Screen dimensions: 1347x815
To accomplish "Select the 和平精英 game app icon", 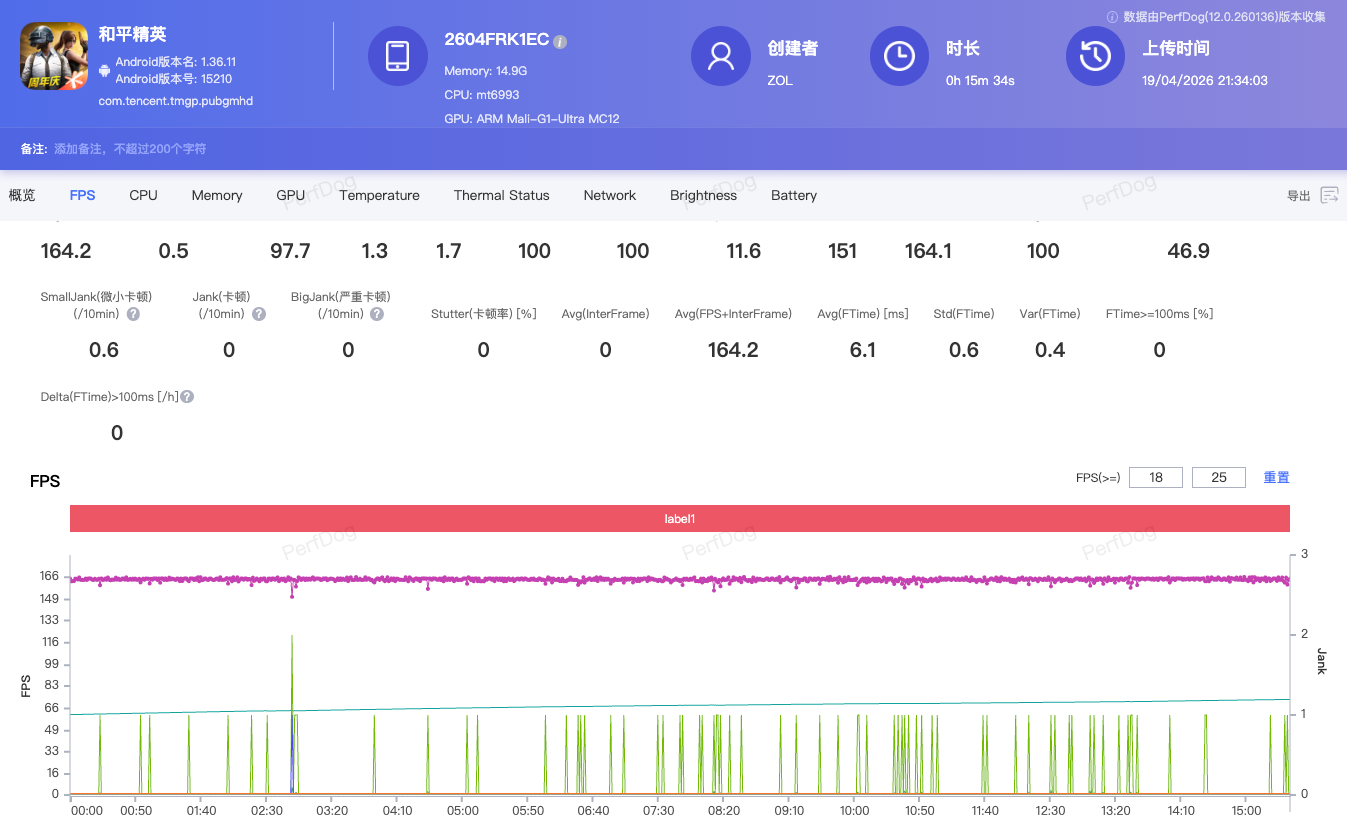I will pos(53,57).
